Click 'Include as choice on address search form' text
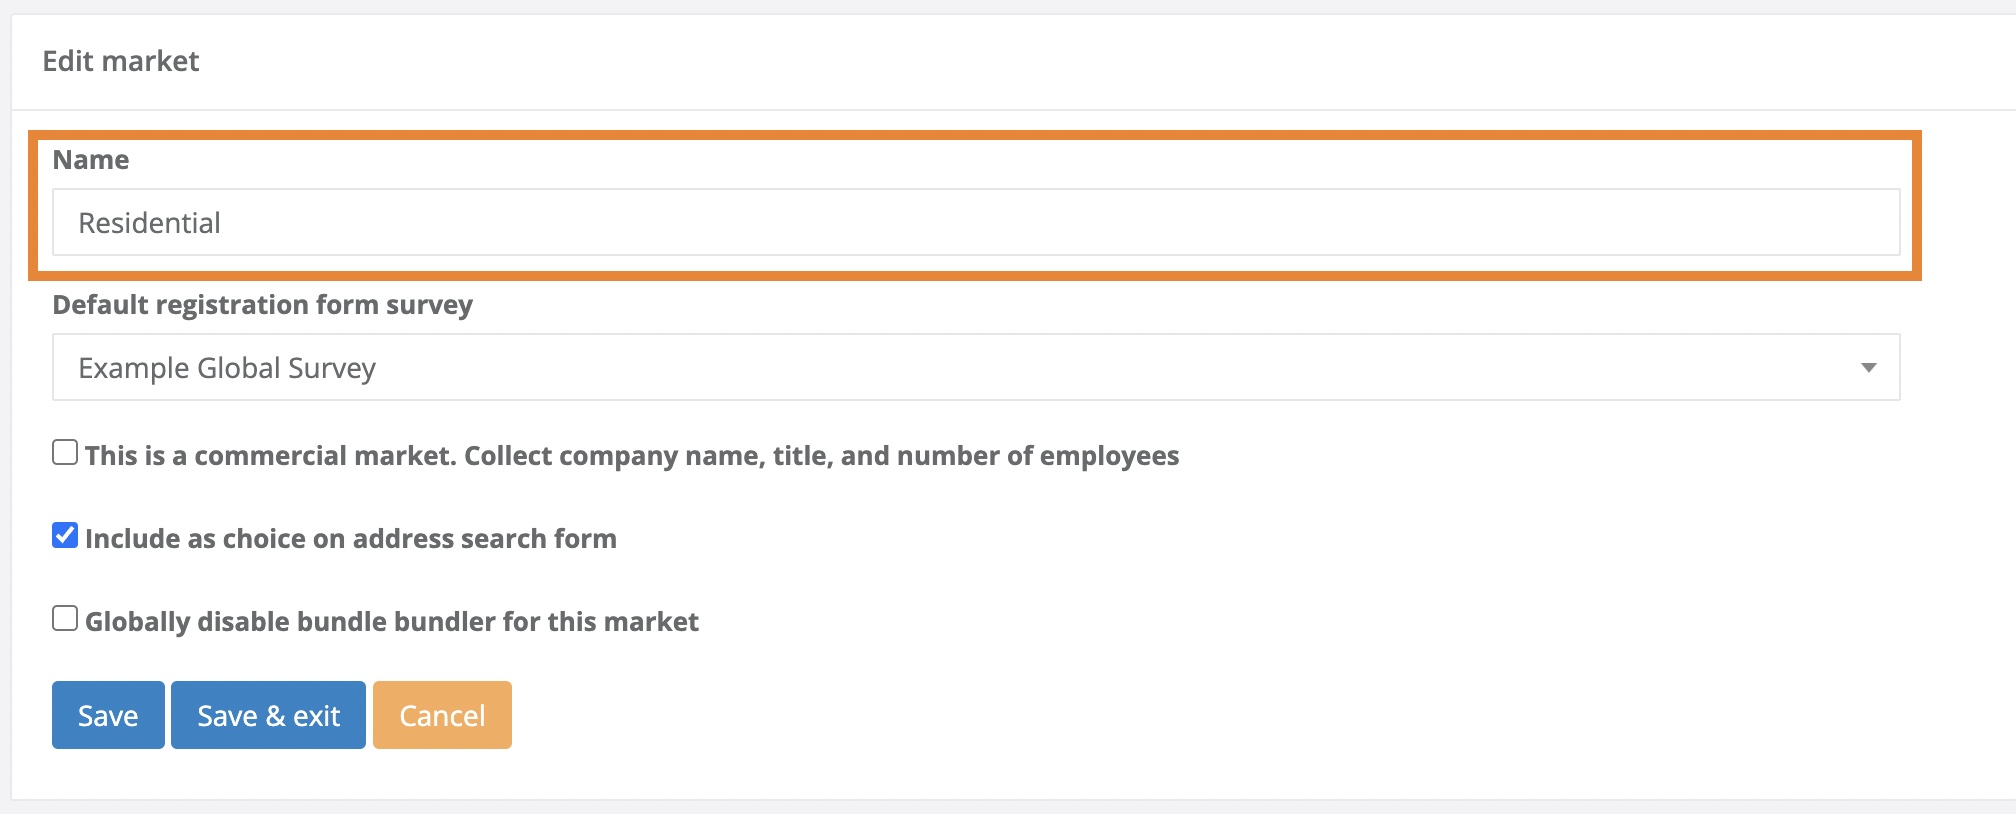The width and height of the screenshot is (2016, 814). tap(350, 539)
